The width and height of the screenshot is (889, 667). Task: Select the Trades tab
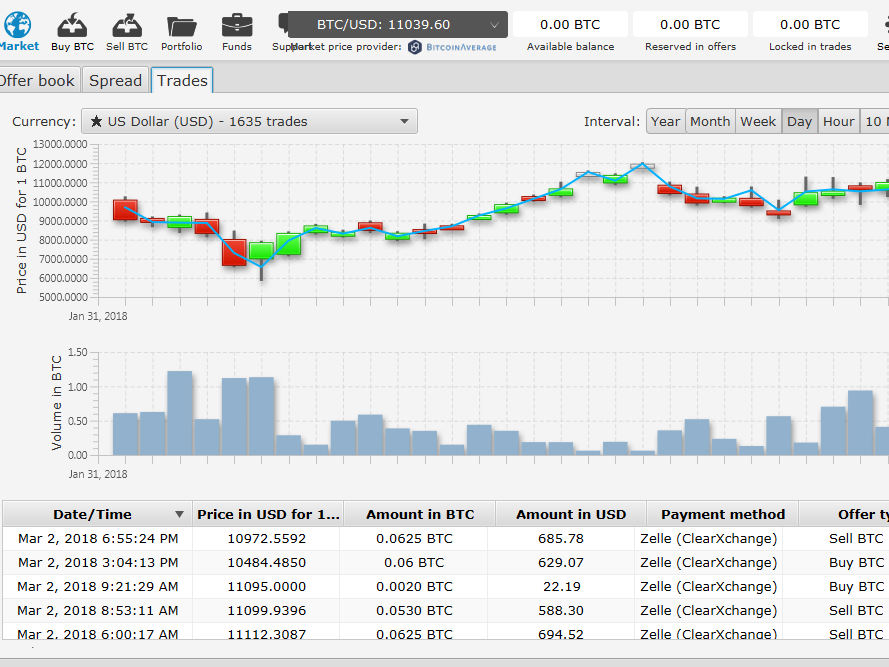click(182, 81)
